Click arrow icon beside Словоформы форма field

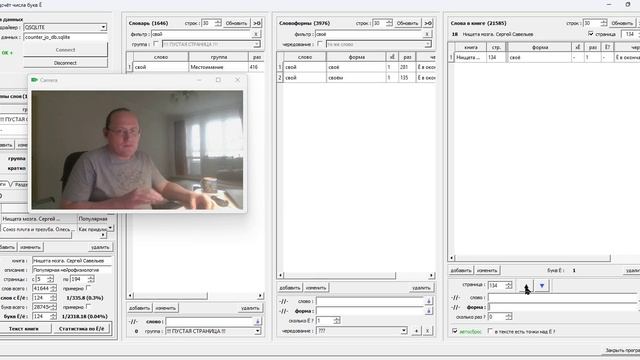pyautogui.click(x=429, y=311)
